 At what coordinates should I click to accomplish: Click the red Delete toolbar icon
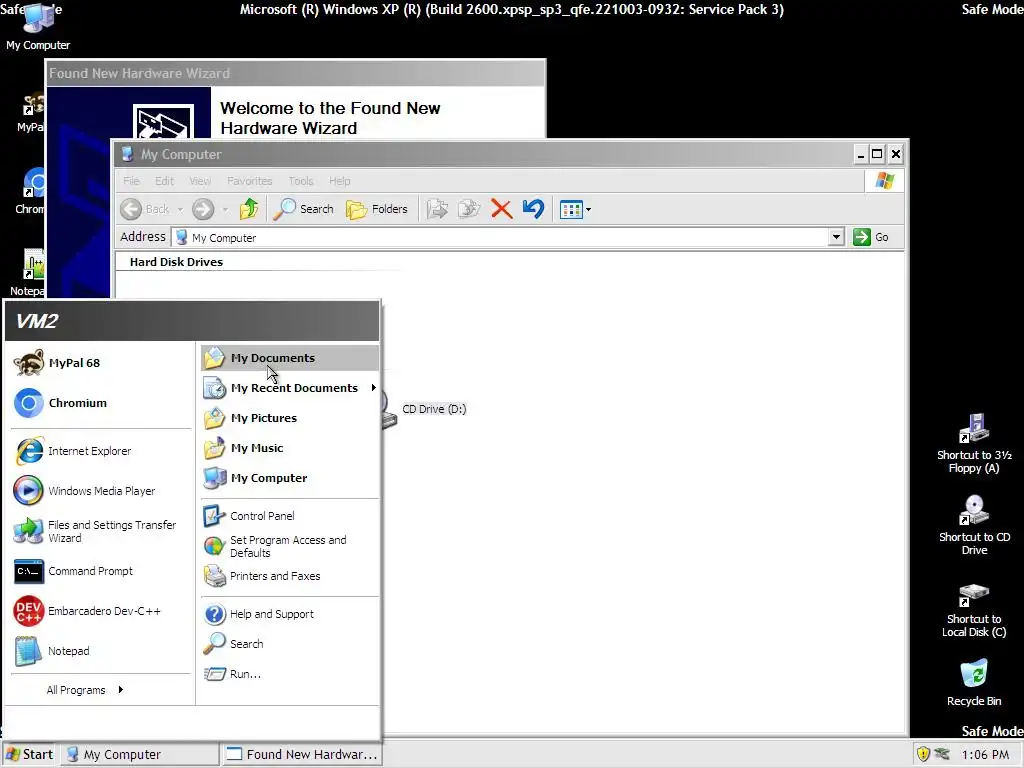pos(501,209)
